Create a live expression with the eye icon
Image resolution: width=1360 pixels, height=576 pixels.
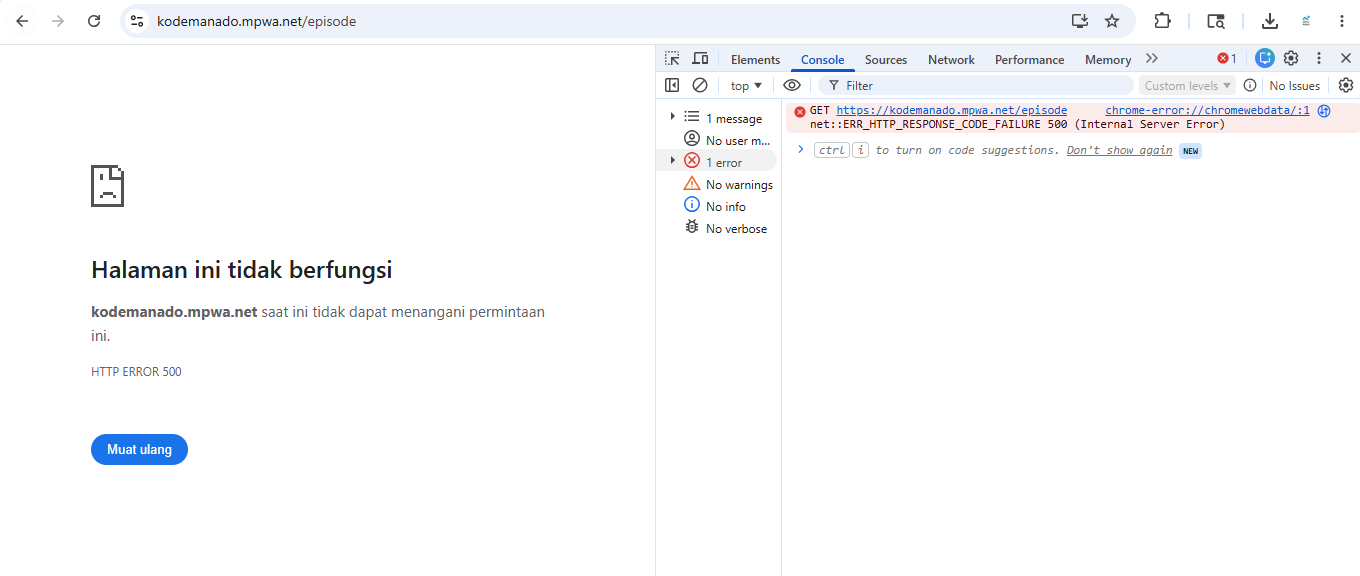[x=792, y=85]
